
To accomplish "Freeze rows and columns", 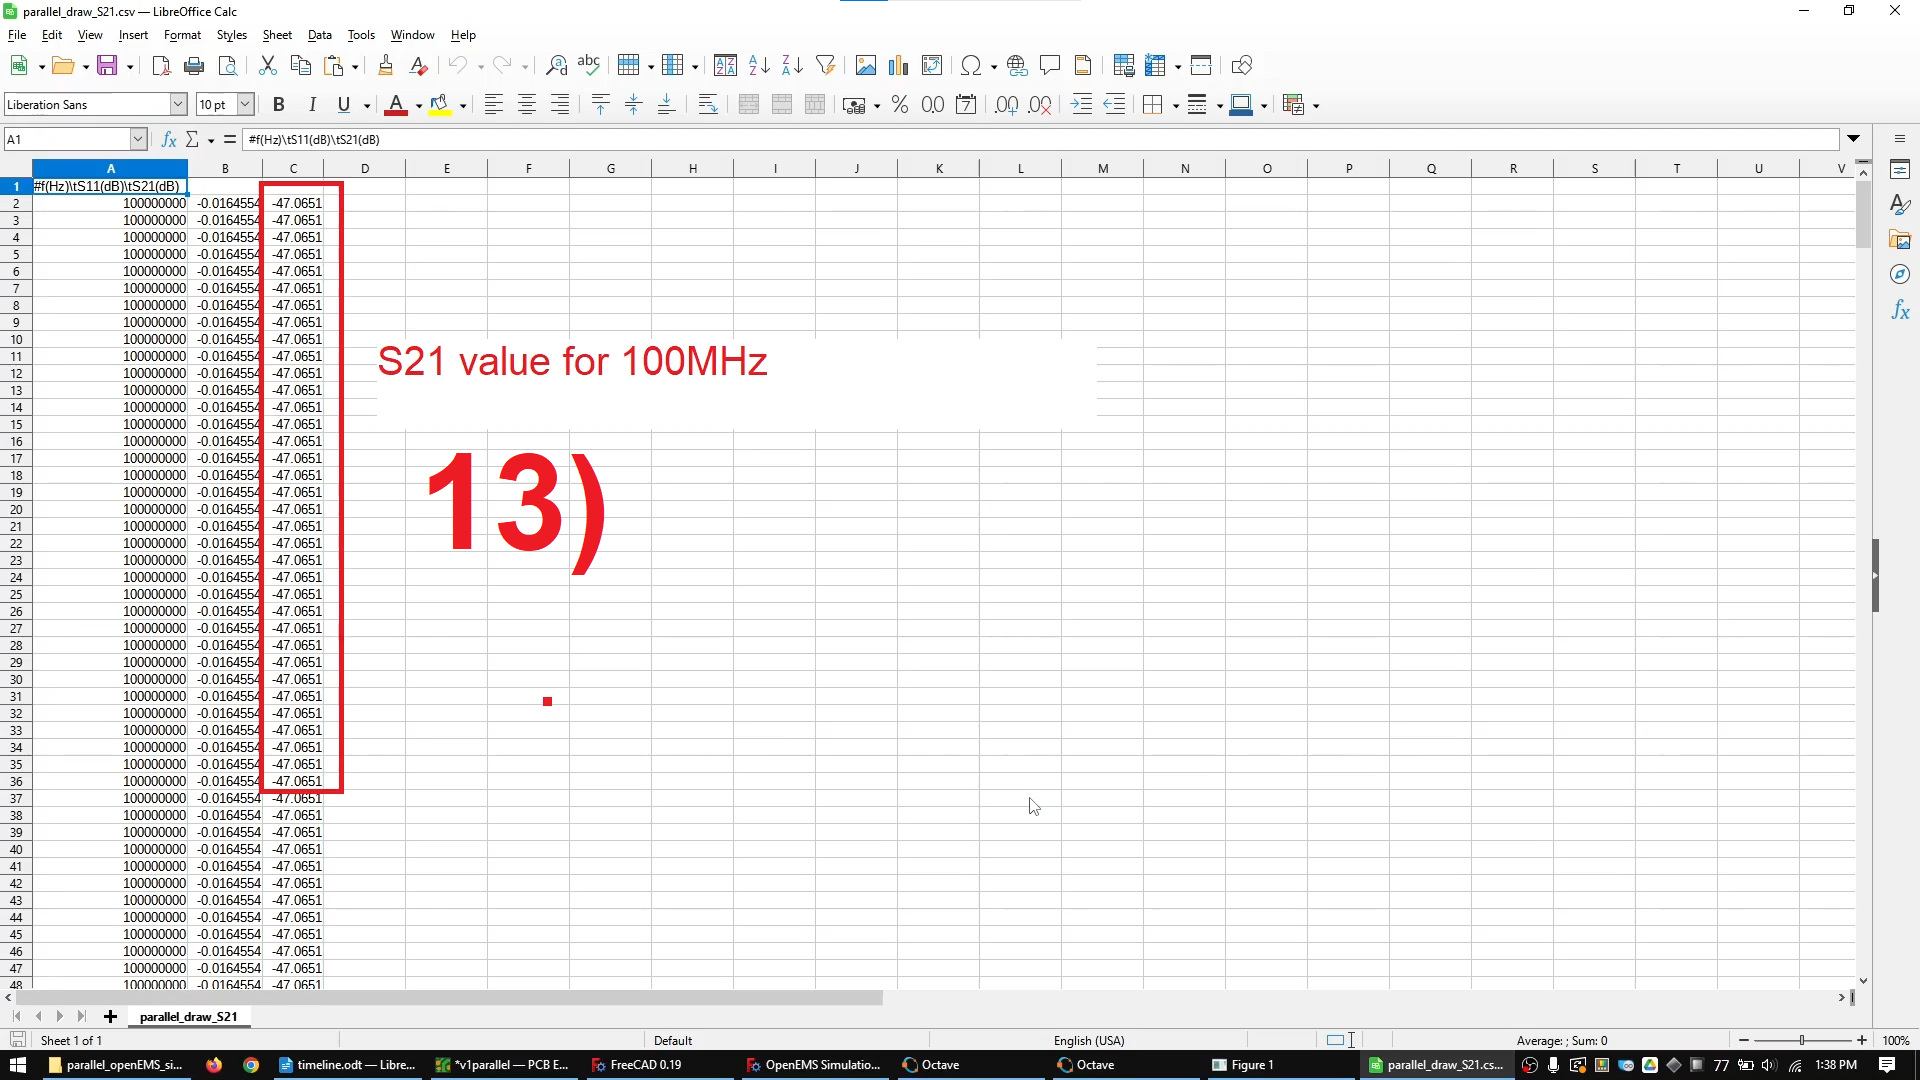I will [1155, 65].
